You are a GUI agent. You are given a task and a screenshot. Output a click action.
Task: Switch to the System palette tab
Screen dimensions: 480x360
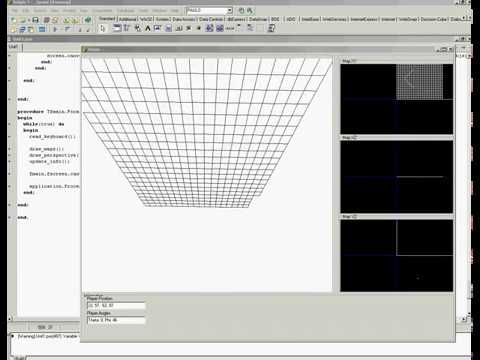(x=162, y=19)
